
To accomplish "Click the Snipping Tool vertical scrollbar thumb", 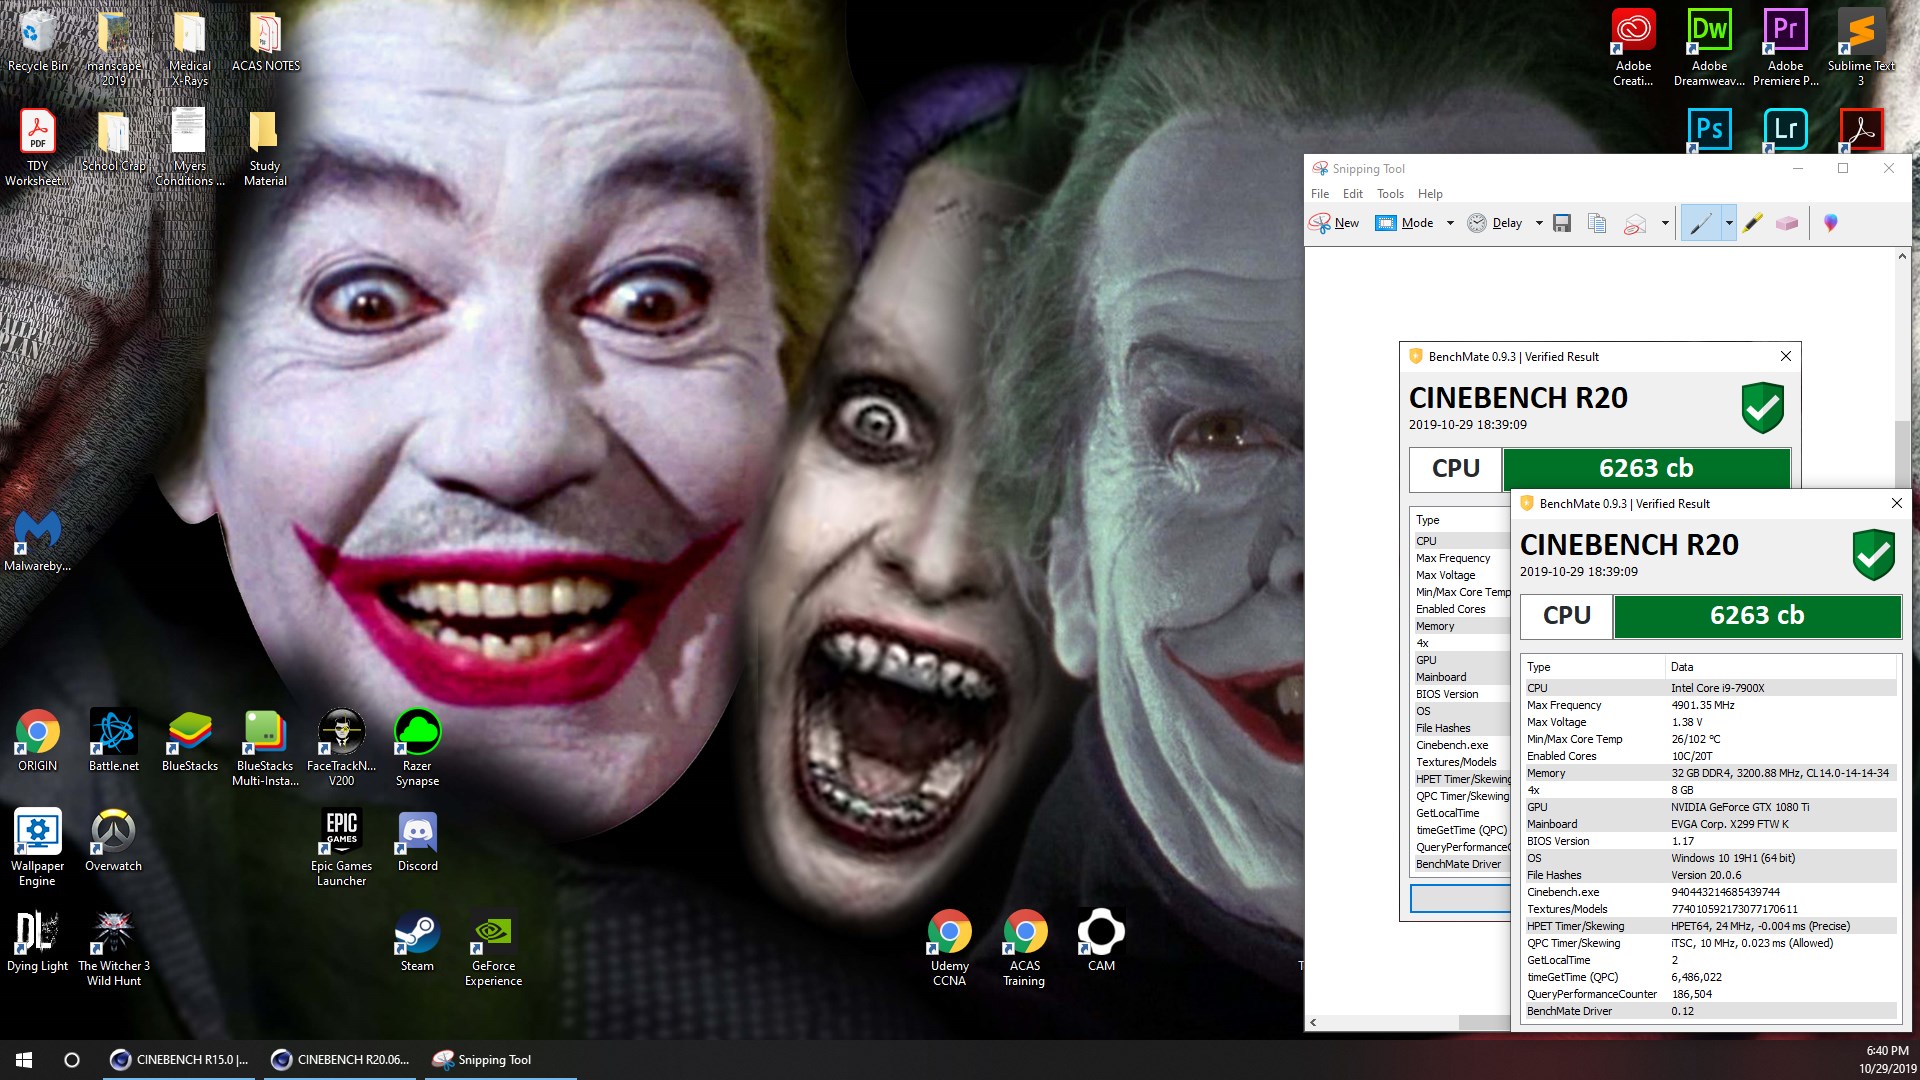I will pos(1902,455).
